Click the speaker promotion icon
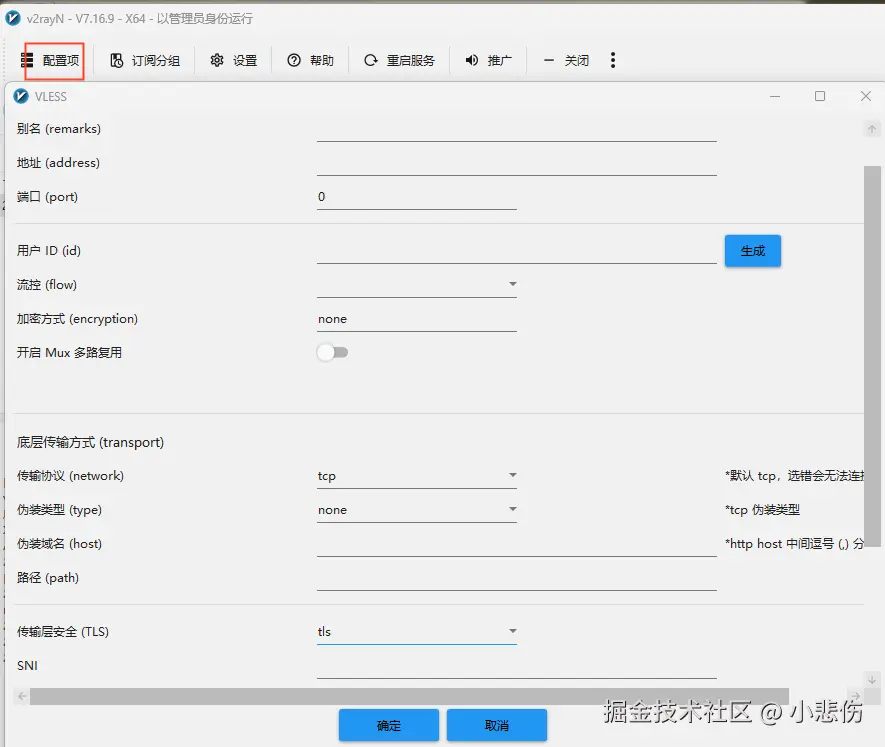This screenshot has height=747, width=885. click(x=472, y=60)
